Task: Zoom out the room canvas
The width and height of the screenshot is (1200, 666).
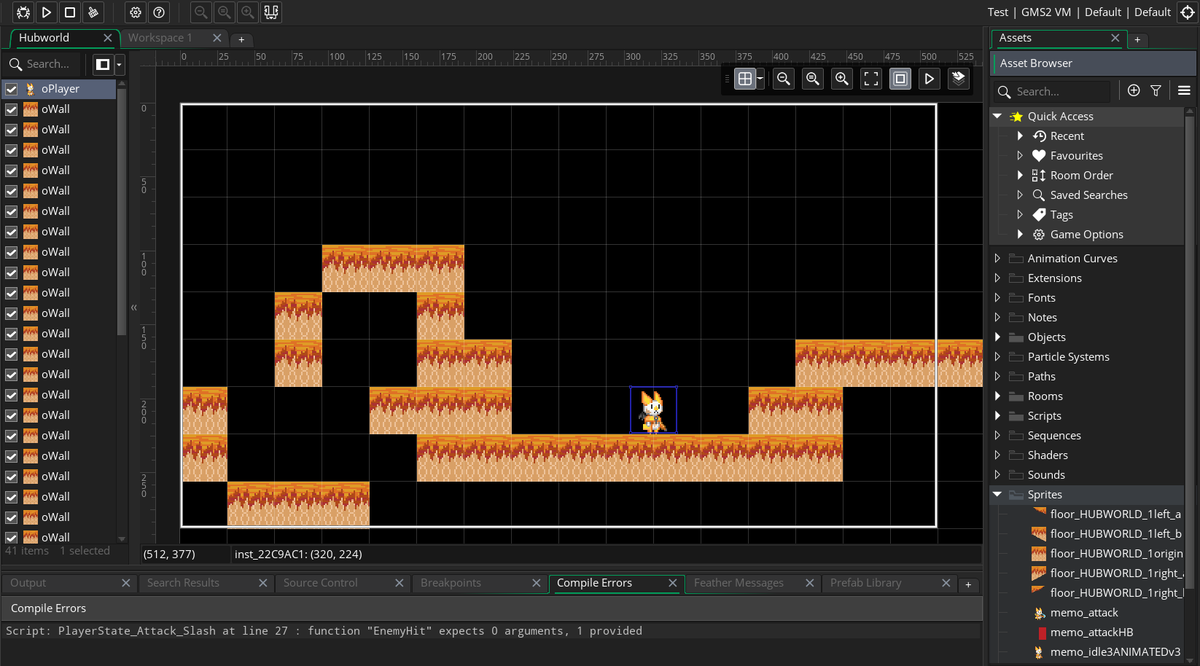Action: (784, 78)
